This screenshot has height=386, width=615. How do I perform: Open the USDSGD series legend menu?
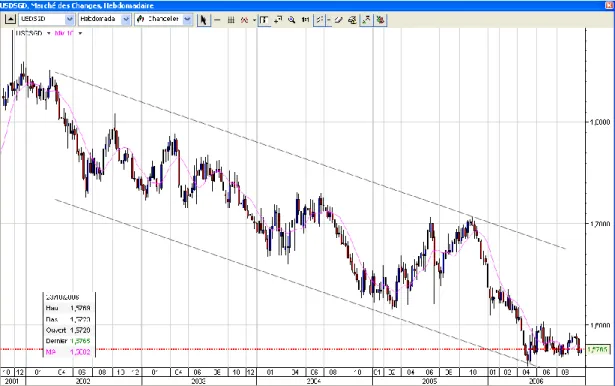[49, 33]
